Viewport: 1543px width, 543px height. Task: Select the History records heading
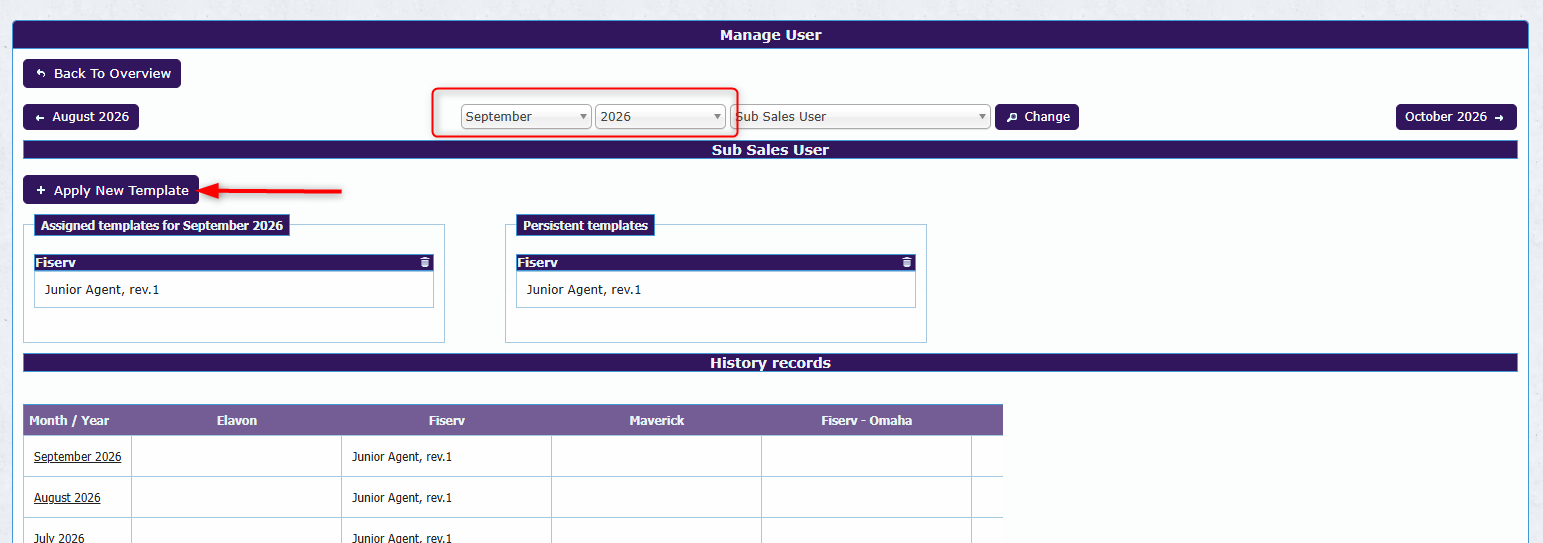click(x=770, y=363)
